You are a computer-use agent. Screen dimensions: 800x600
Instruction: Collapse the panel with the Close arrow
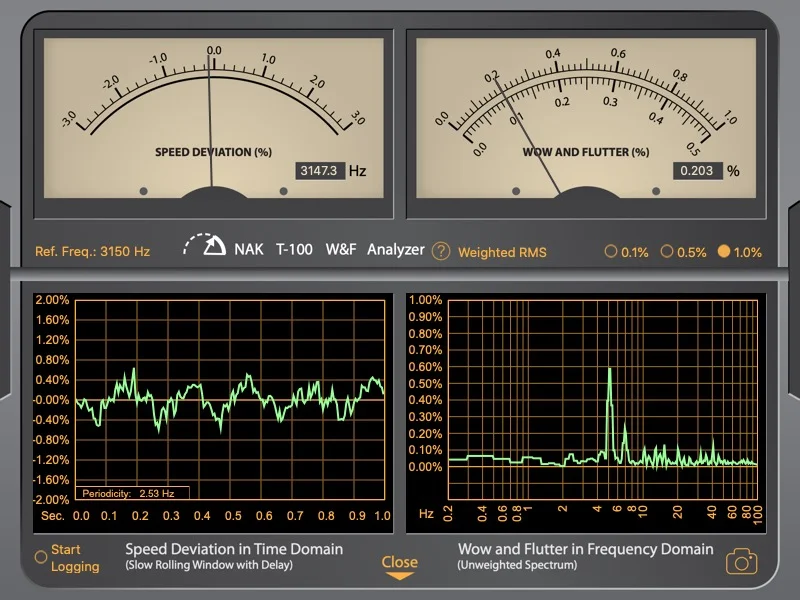click(x=399, y=567)
